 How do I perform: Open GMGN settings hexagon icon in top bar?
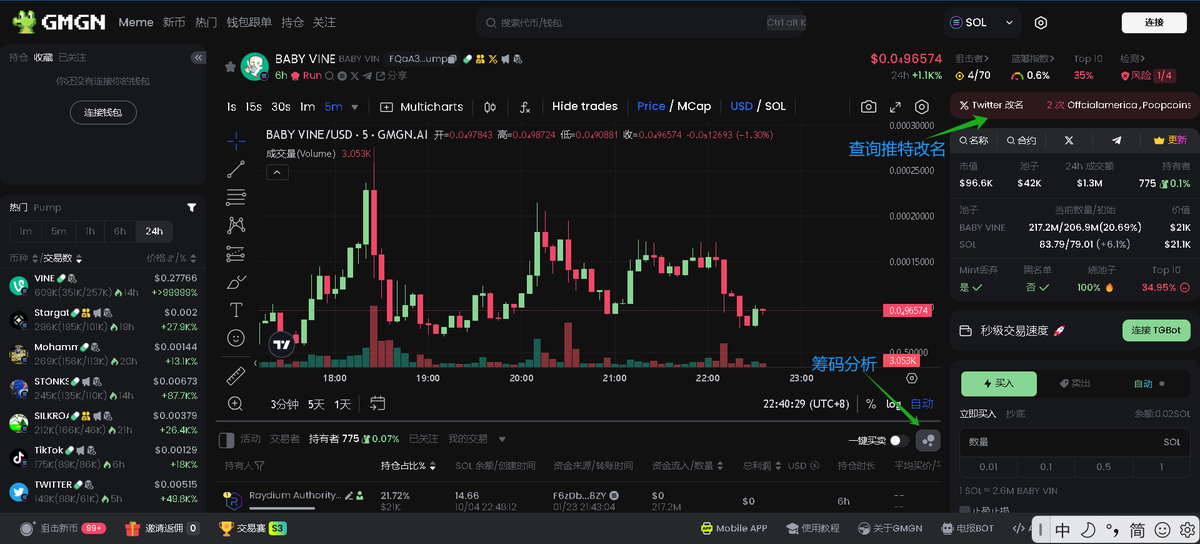pyautogui.click(x=1041, y=22)
